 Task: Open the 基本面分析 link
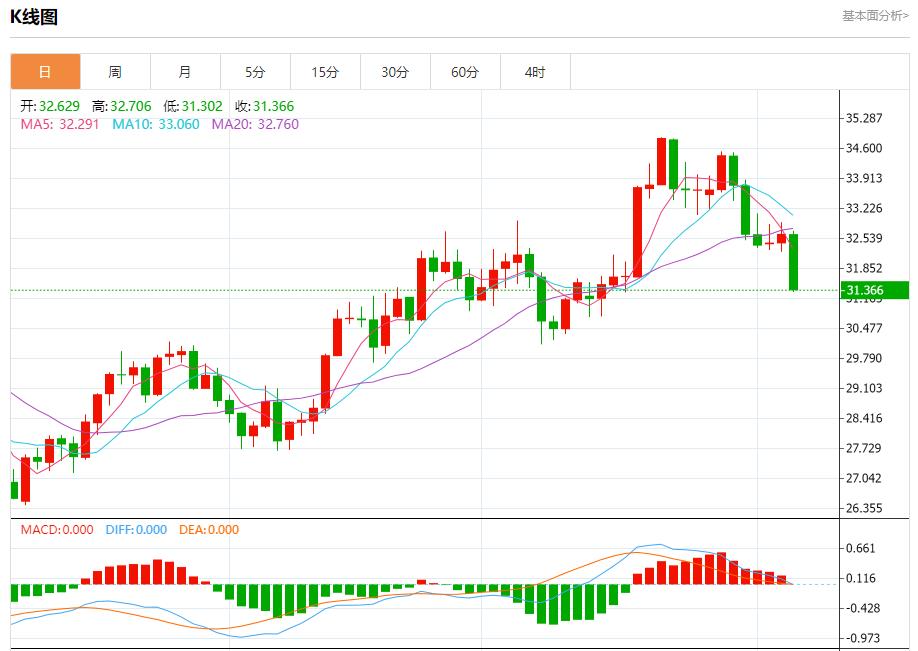875,16
